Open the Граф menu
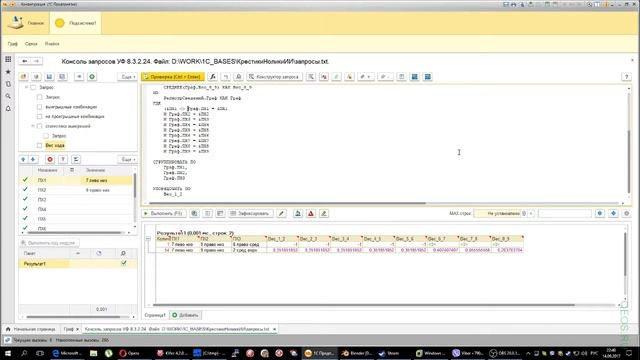The width and height of the screenshot is (640, 360). (x=13, y=44)
